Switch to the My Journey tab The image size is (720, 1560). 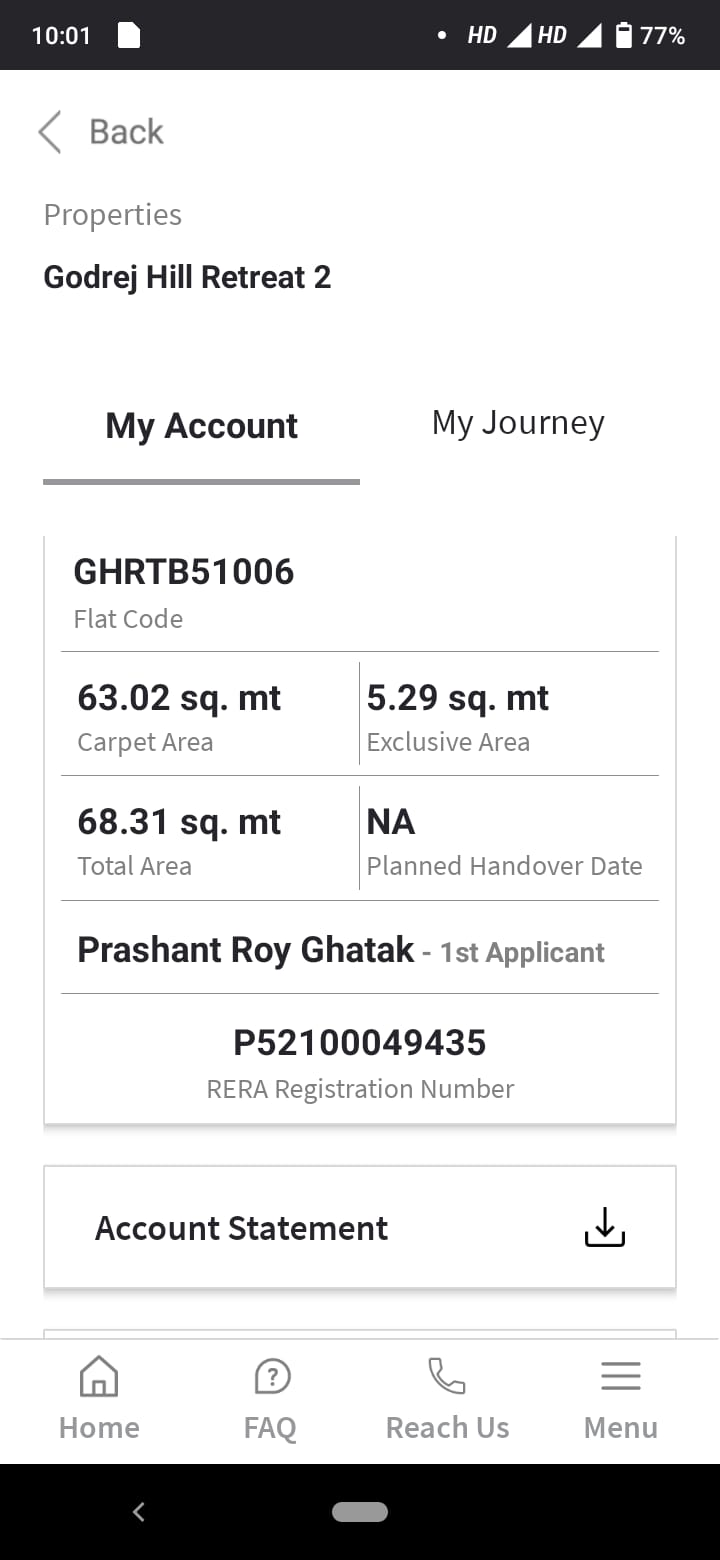(x=518, y=423)
